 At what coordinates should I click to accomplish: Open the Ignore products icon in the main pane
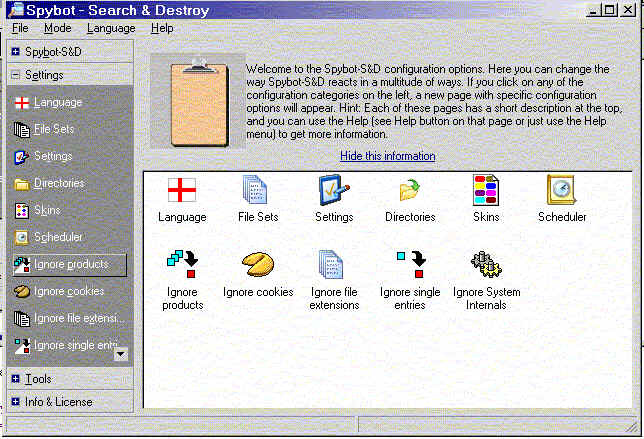point(183,264)
